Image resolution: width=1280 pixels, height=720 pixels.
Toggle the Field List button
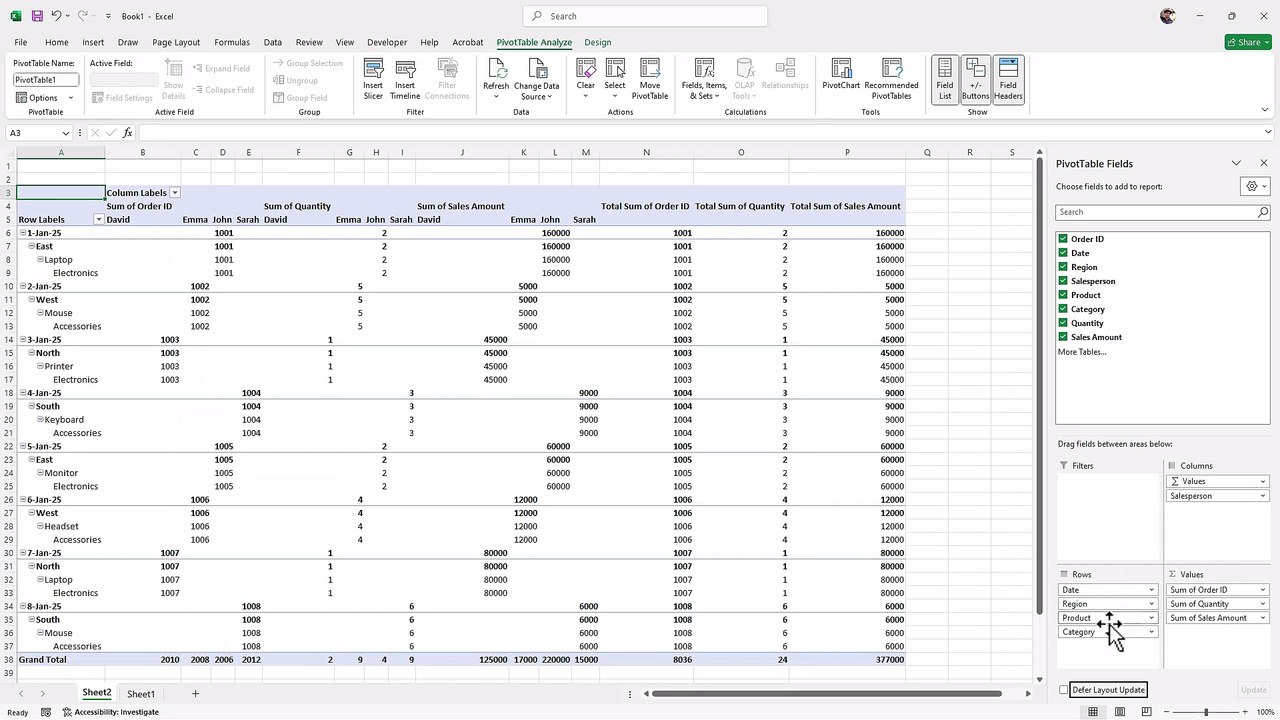tap(945, 79)
